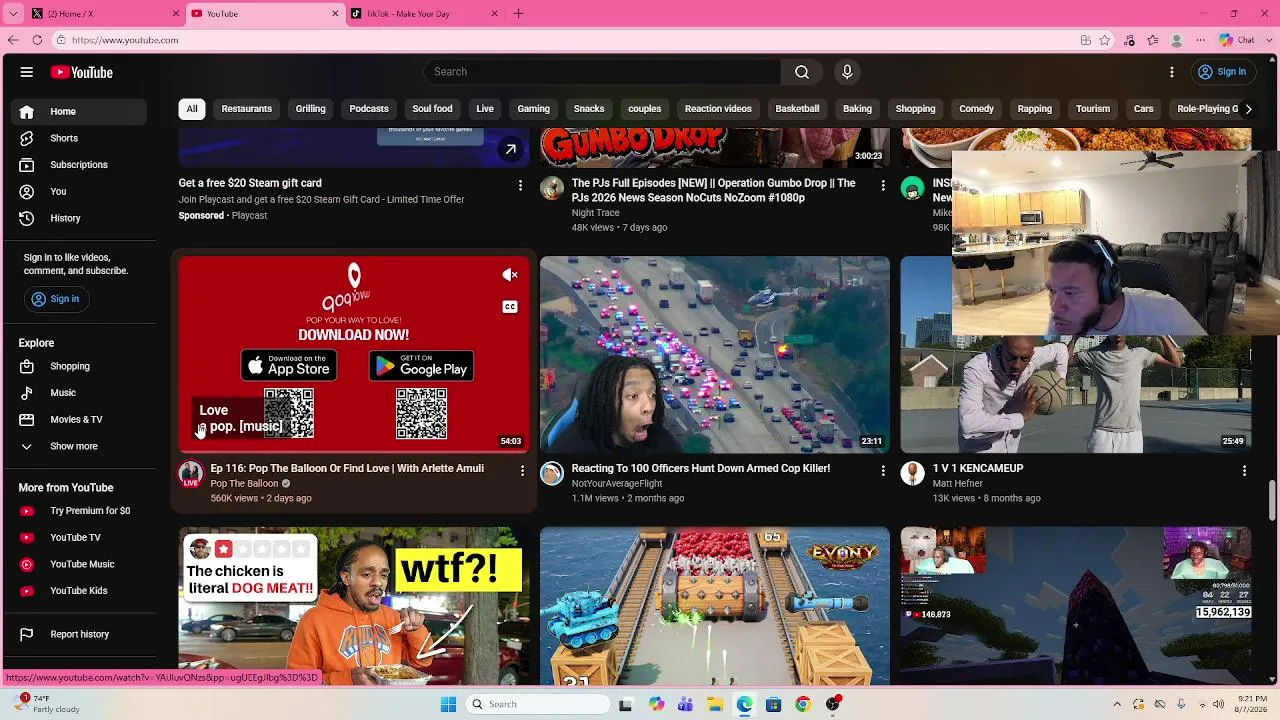The height and width of the screenshot is (720, 1280).
Task: Open options for Reacting To 100 Officers video
Action: tap(882, 470)
